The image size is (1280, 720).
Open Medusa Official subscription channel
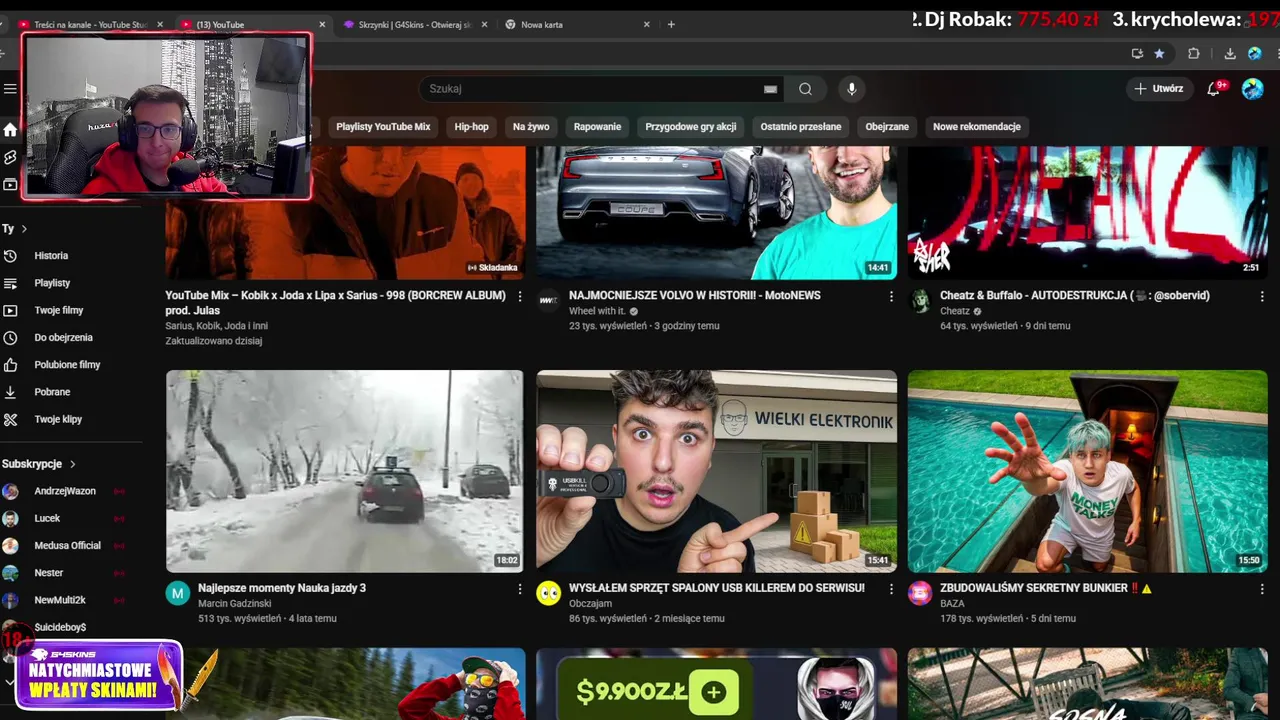[65, 546]
